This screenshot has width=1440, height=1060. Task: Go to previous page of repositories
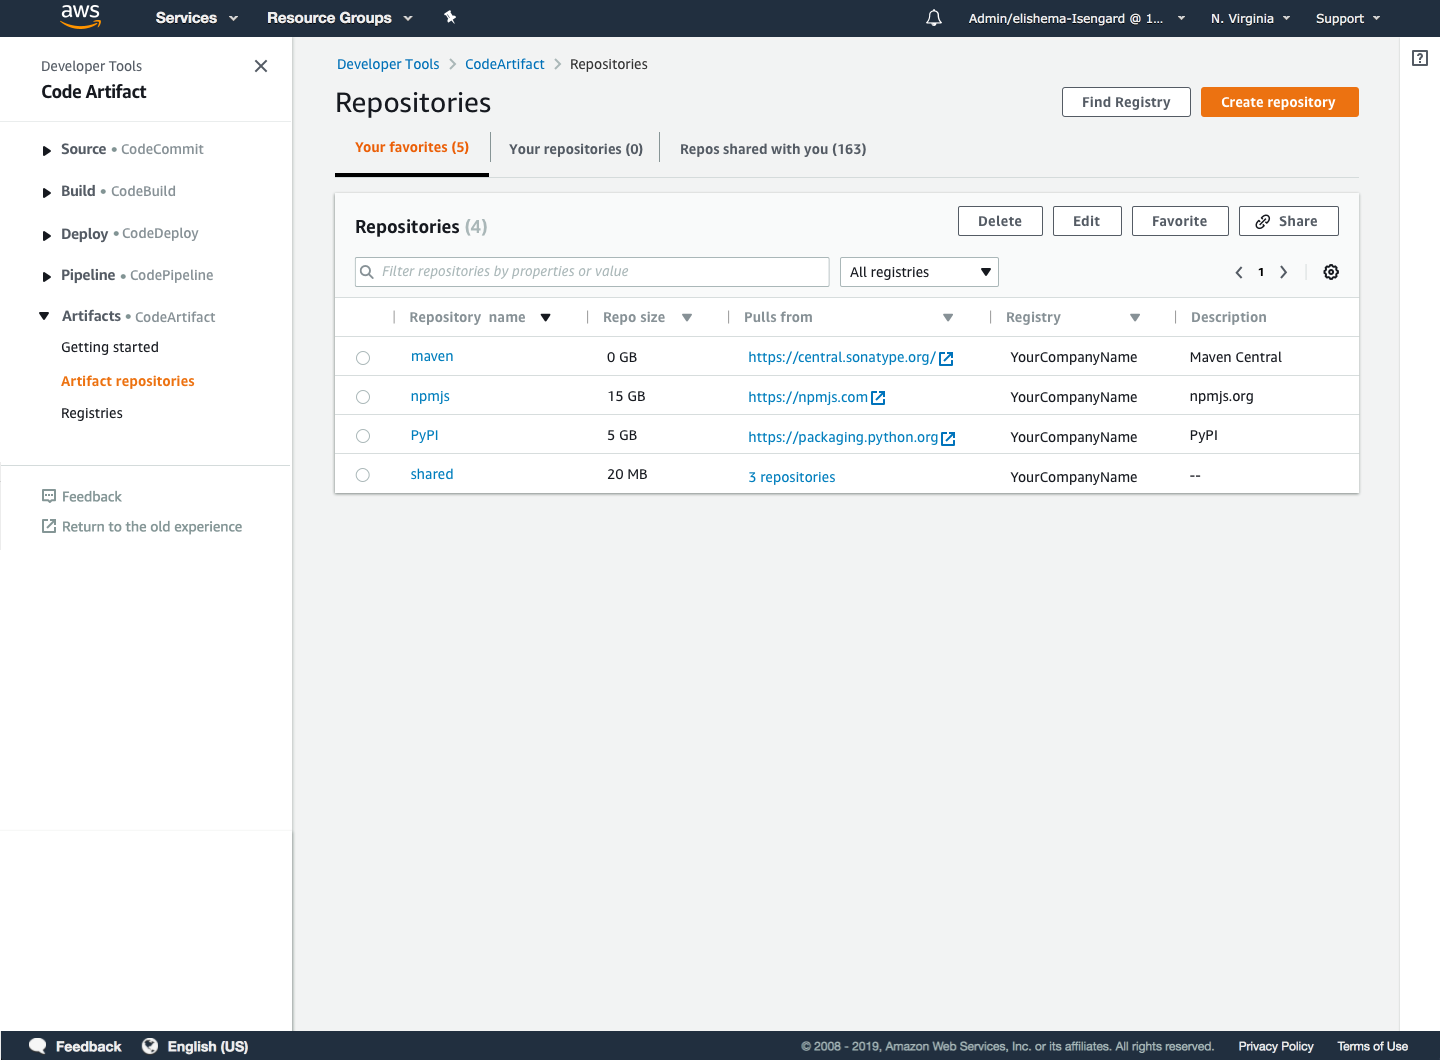[1239, 272]
